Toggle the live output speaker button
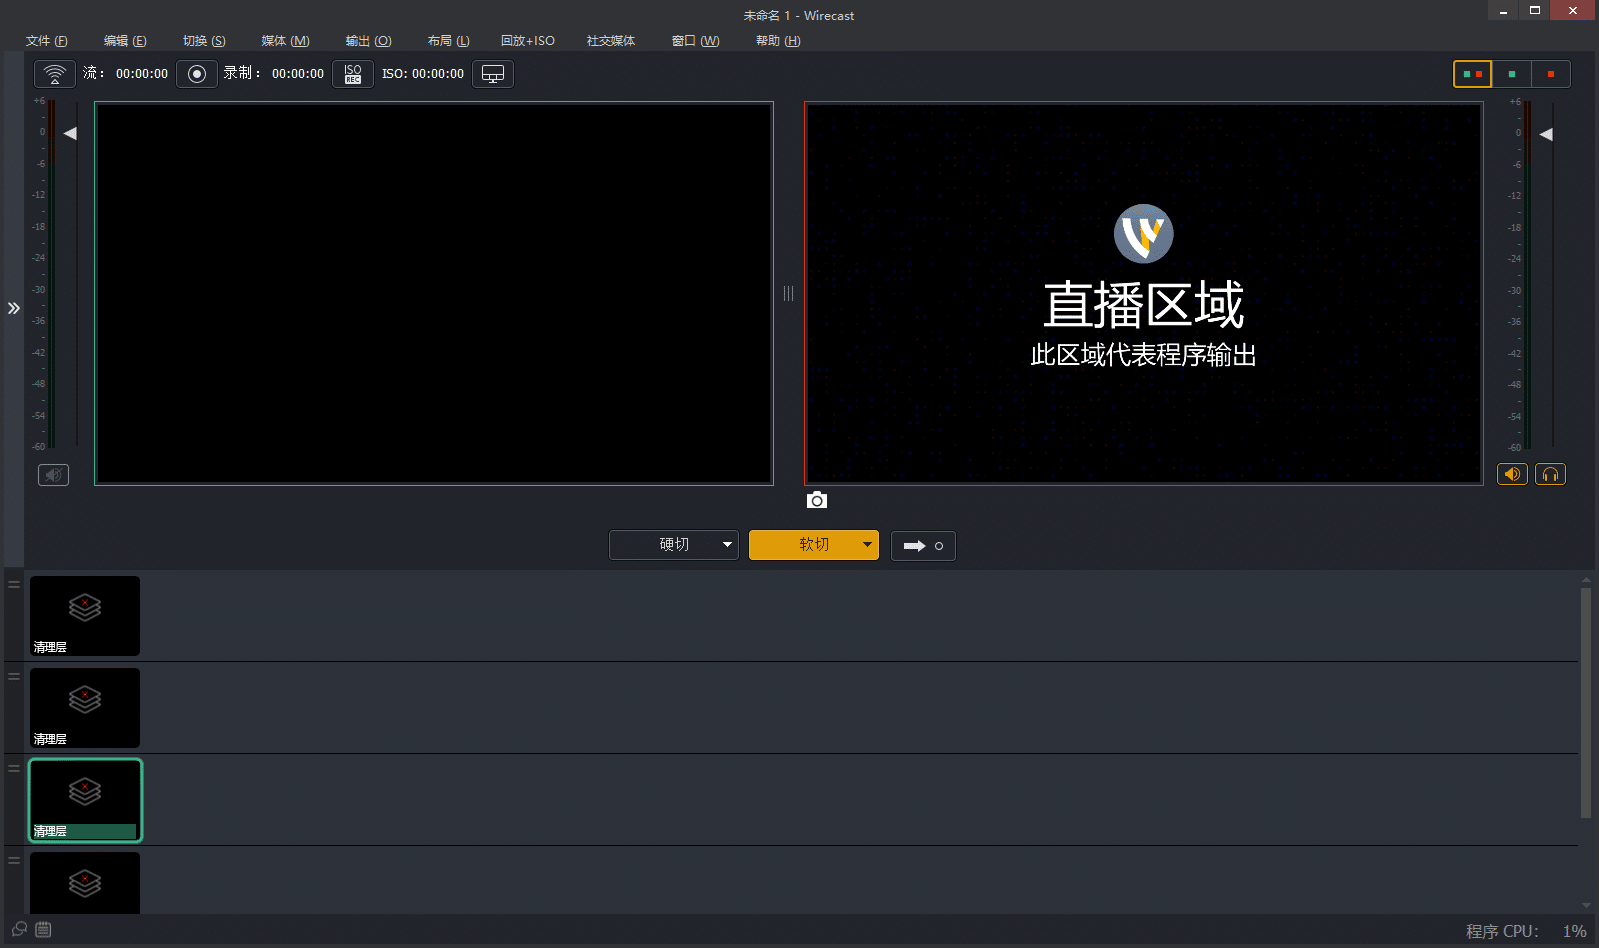 click(1512, 474)
